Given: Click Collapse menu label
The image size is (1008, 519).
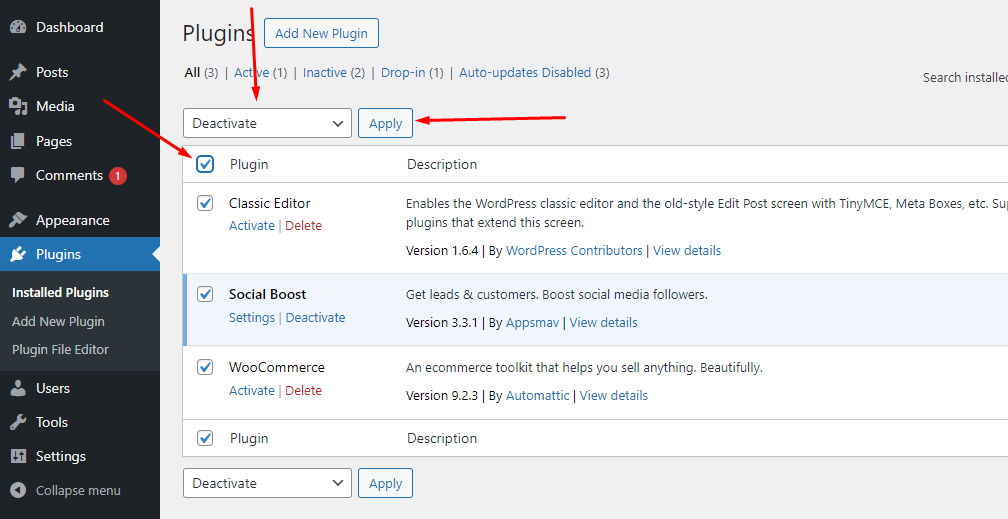Looking at the screenshot, I should tap(78, 490).
